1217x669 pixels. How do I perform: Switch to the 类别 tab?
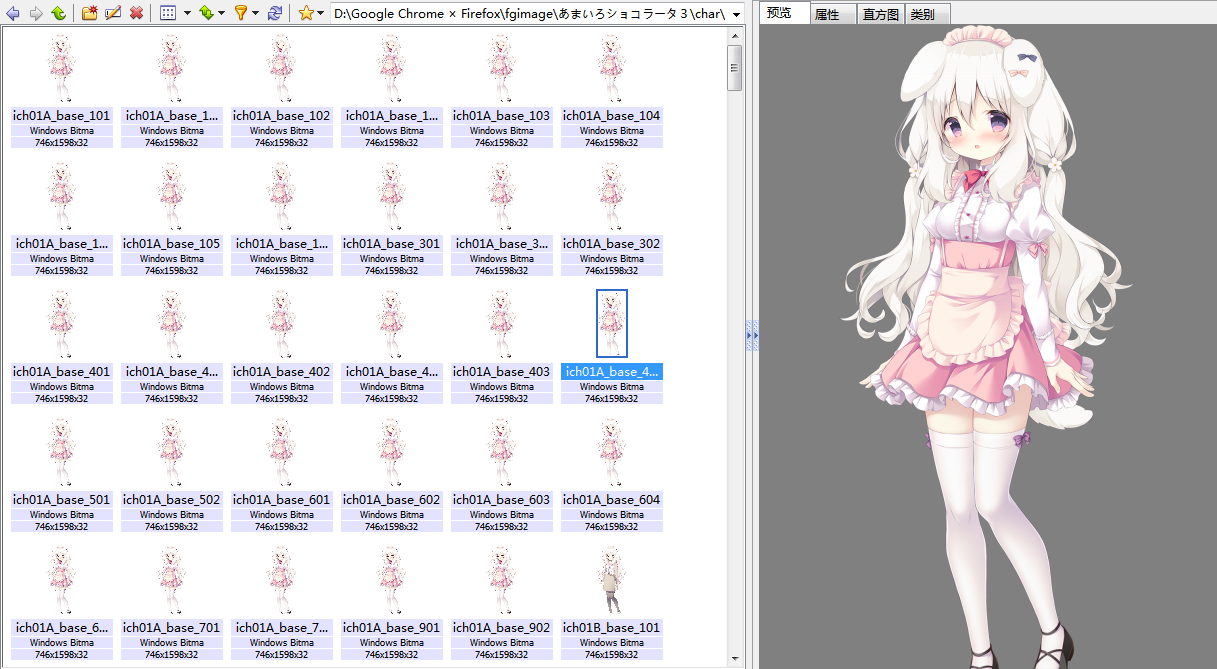tap(927, 14)
